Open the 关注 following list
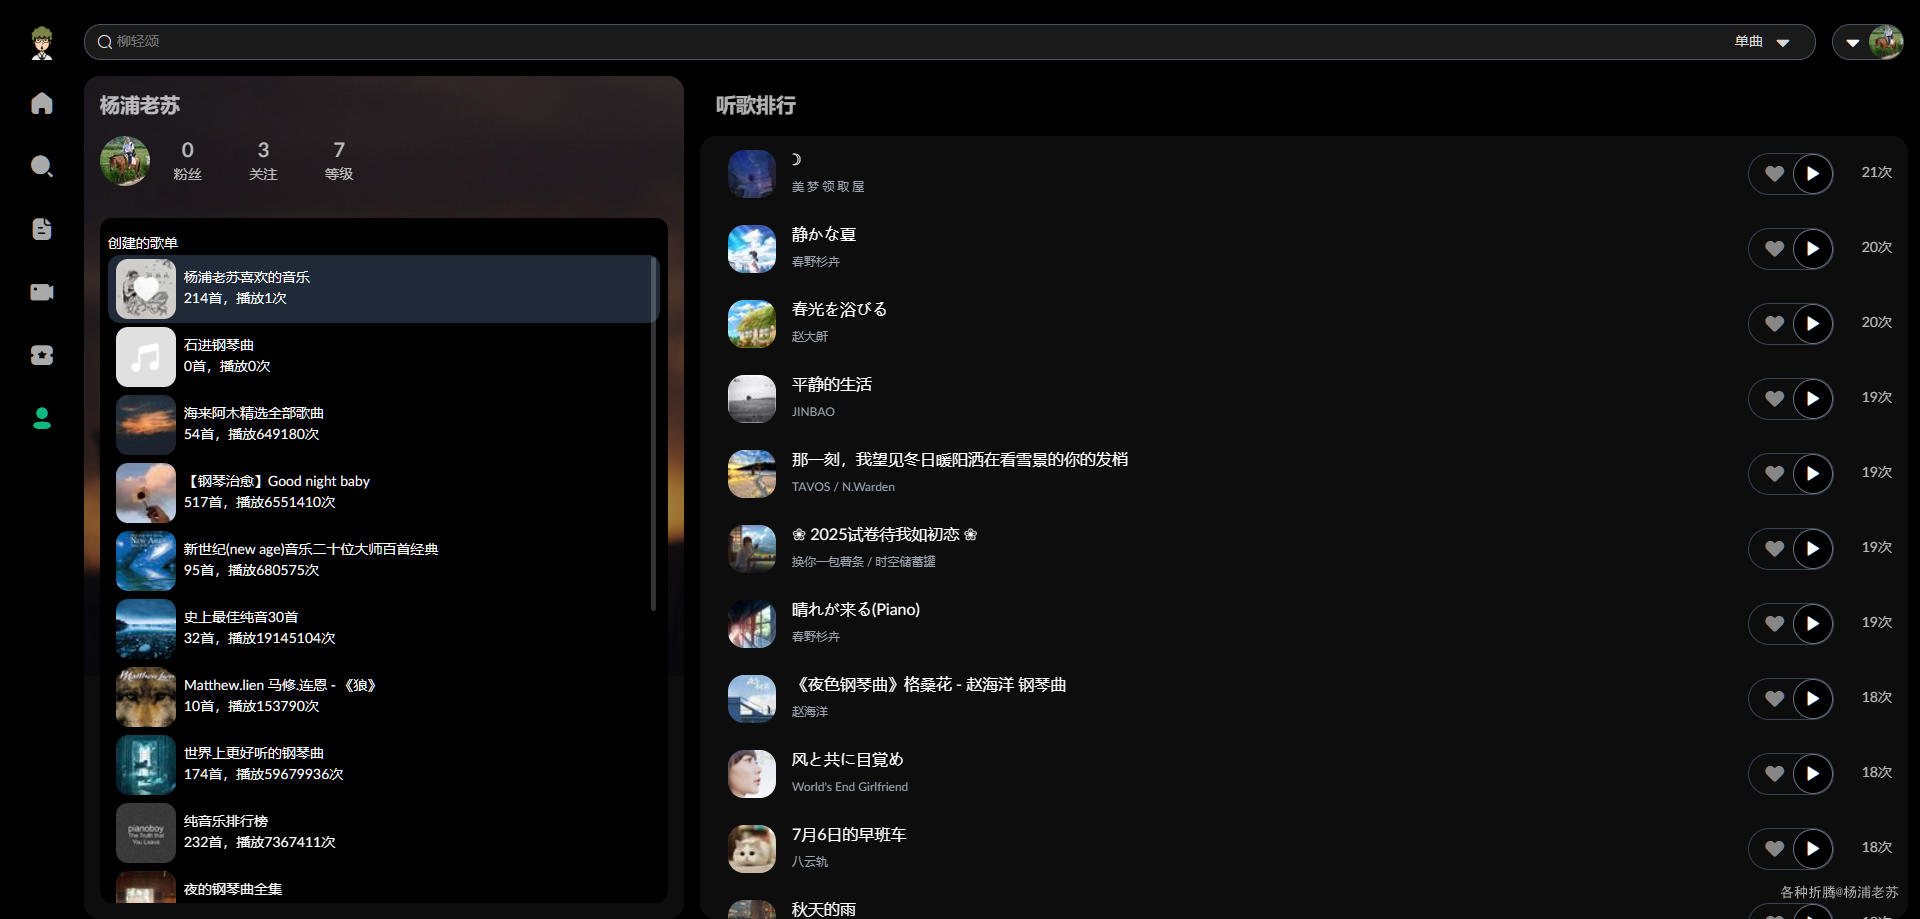 [x=263, y=160]
